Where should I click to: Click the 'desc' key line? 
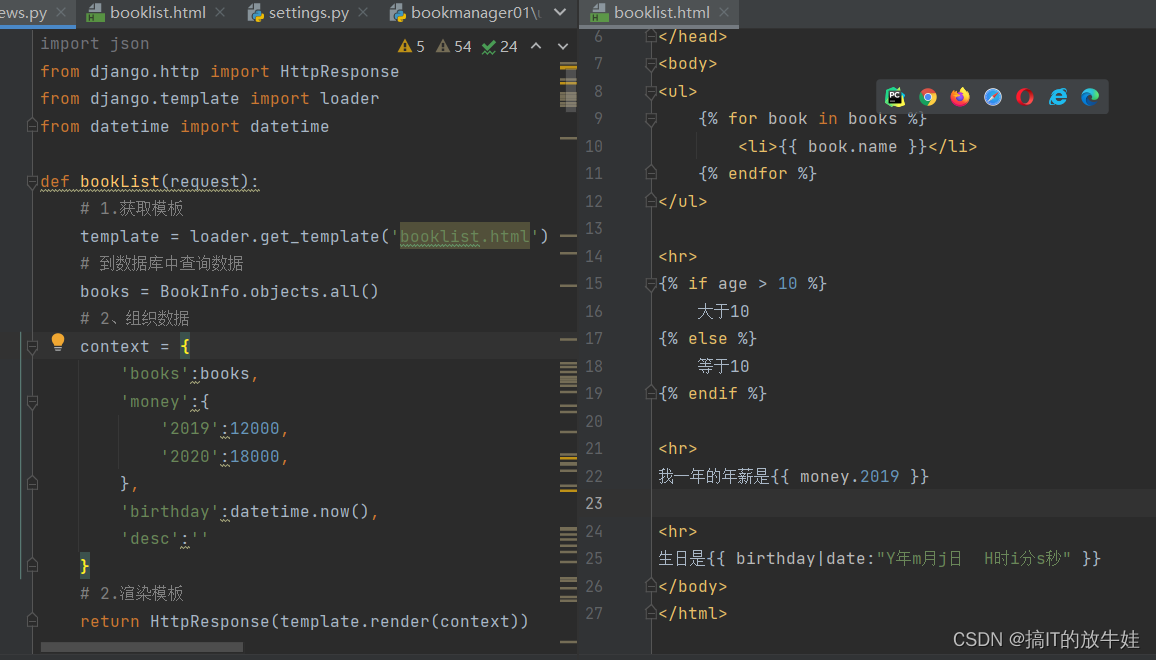164,539
